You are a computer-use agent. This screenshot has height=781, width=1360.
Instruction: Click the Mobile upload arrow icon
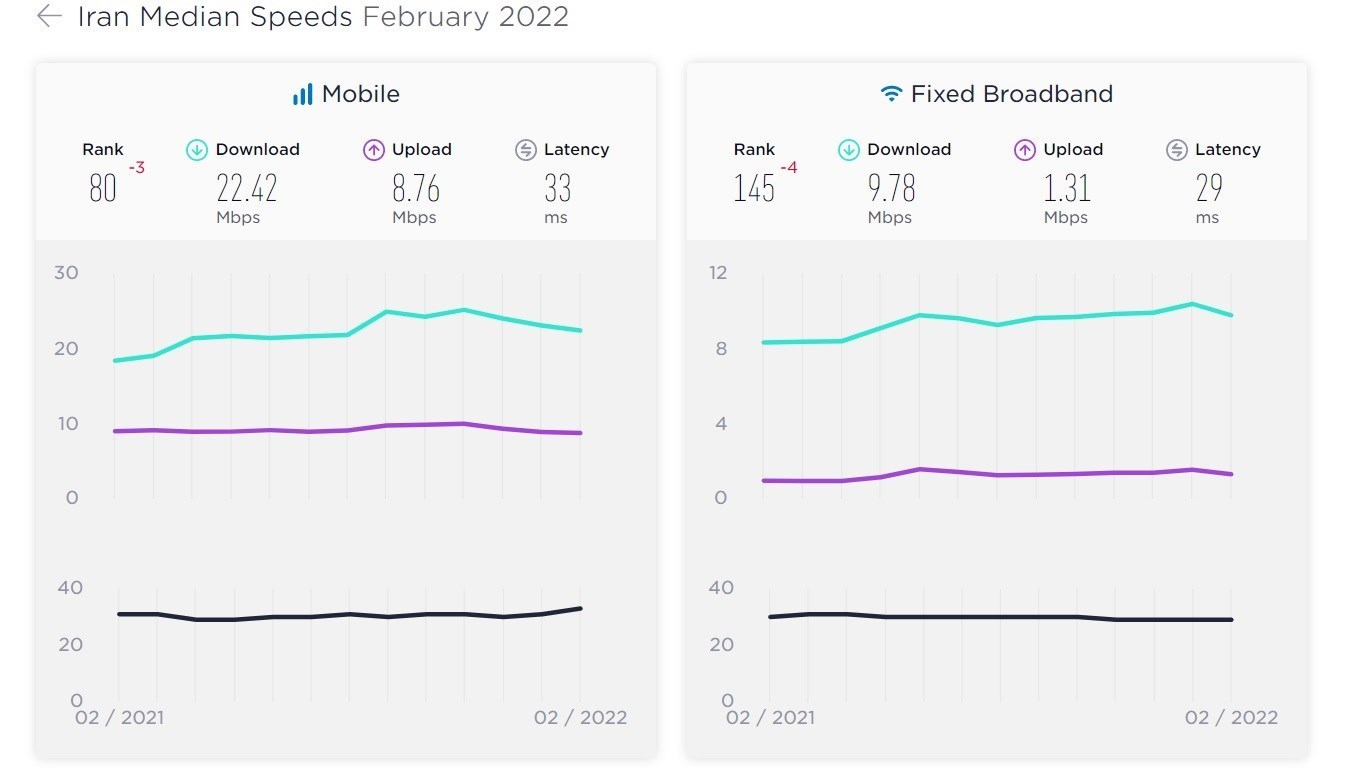click(374, 150)
